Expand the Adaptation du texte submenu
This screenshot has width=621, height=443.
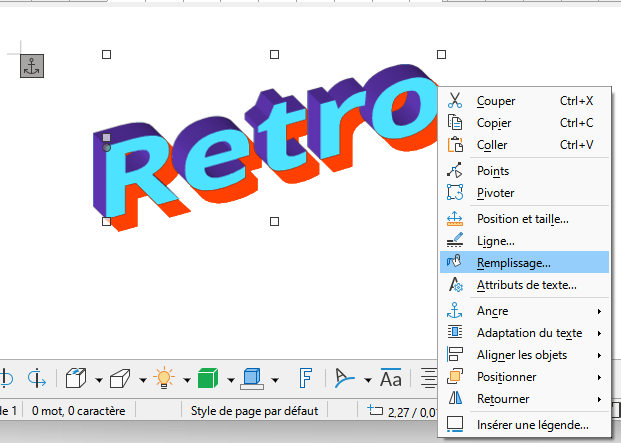(x=524, y=333)
